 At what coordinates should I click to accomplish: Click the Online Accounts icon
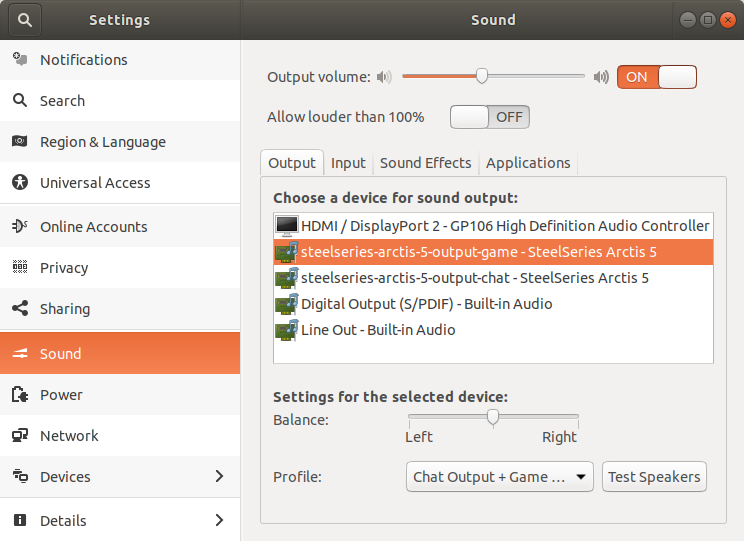point(20,226)
